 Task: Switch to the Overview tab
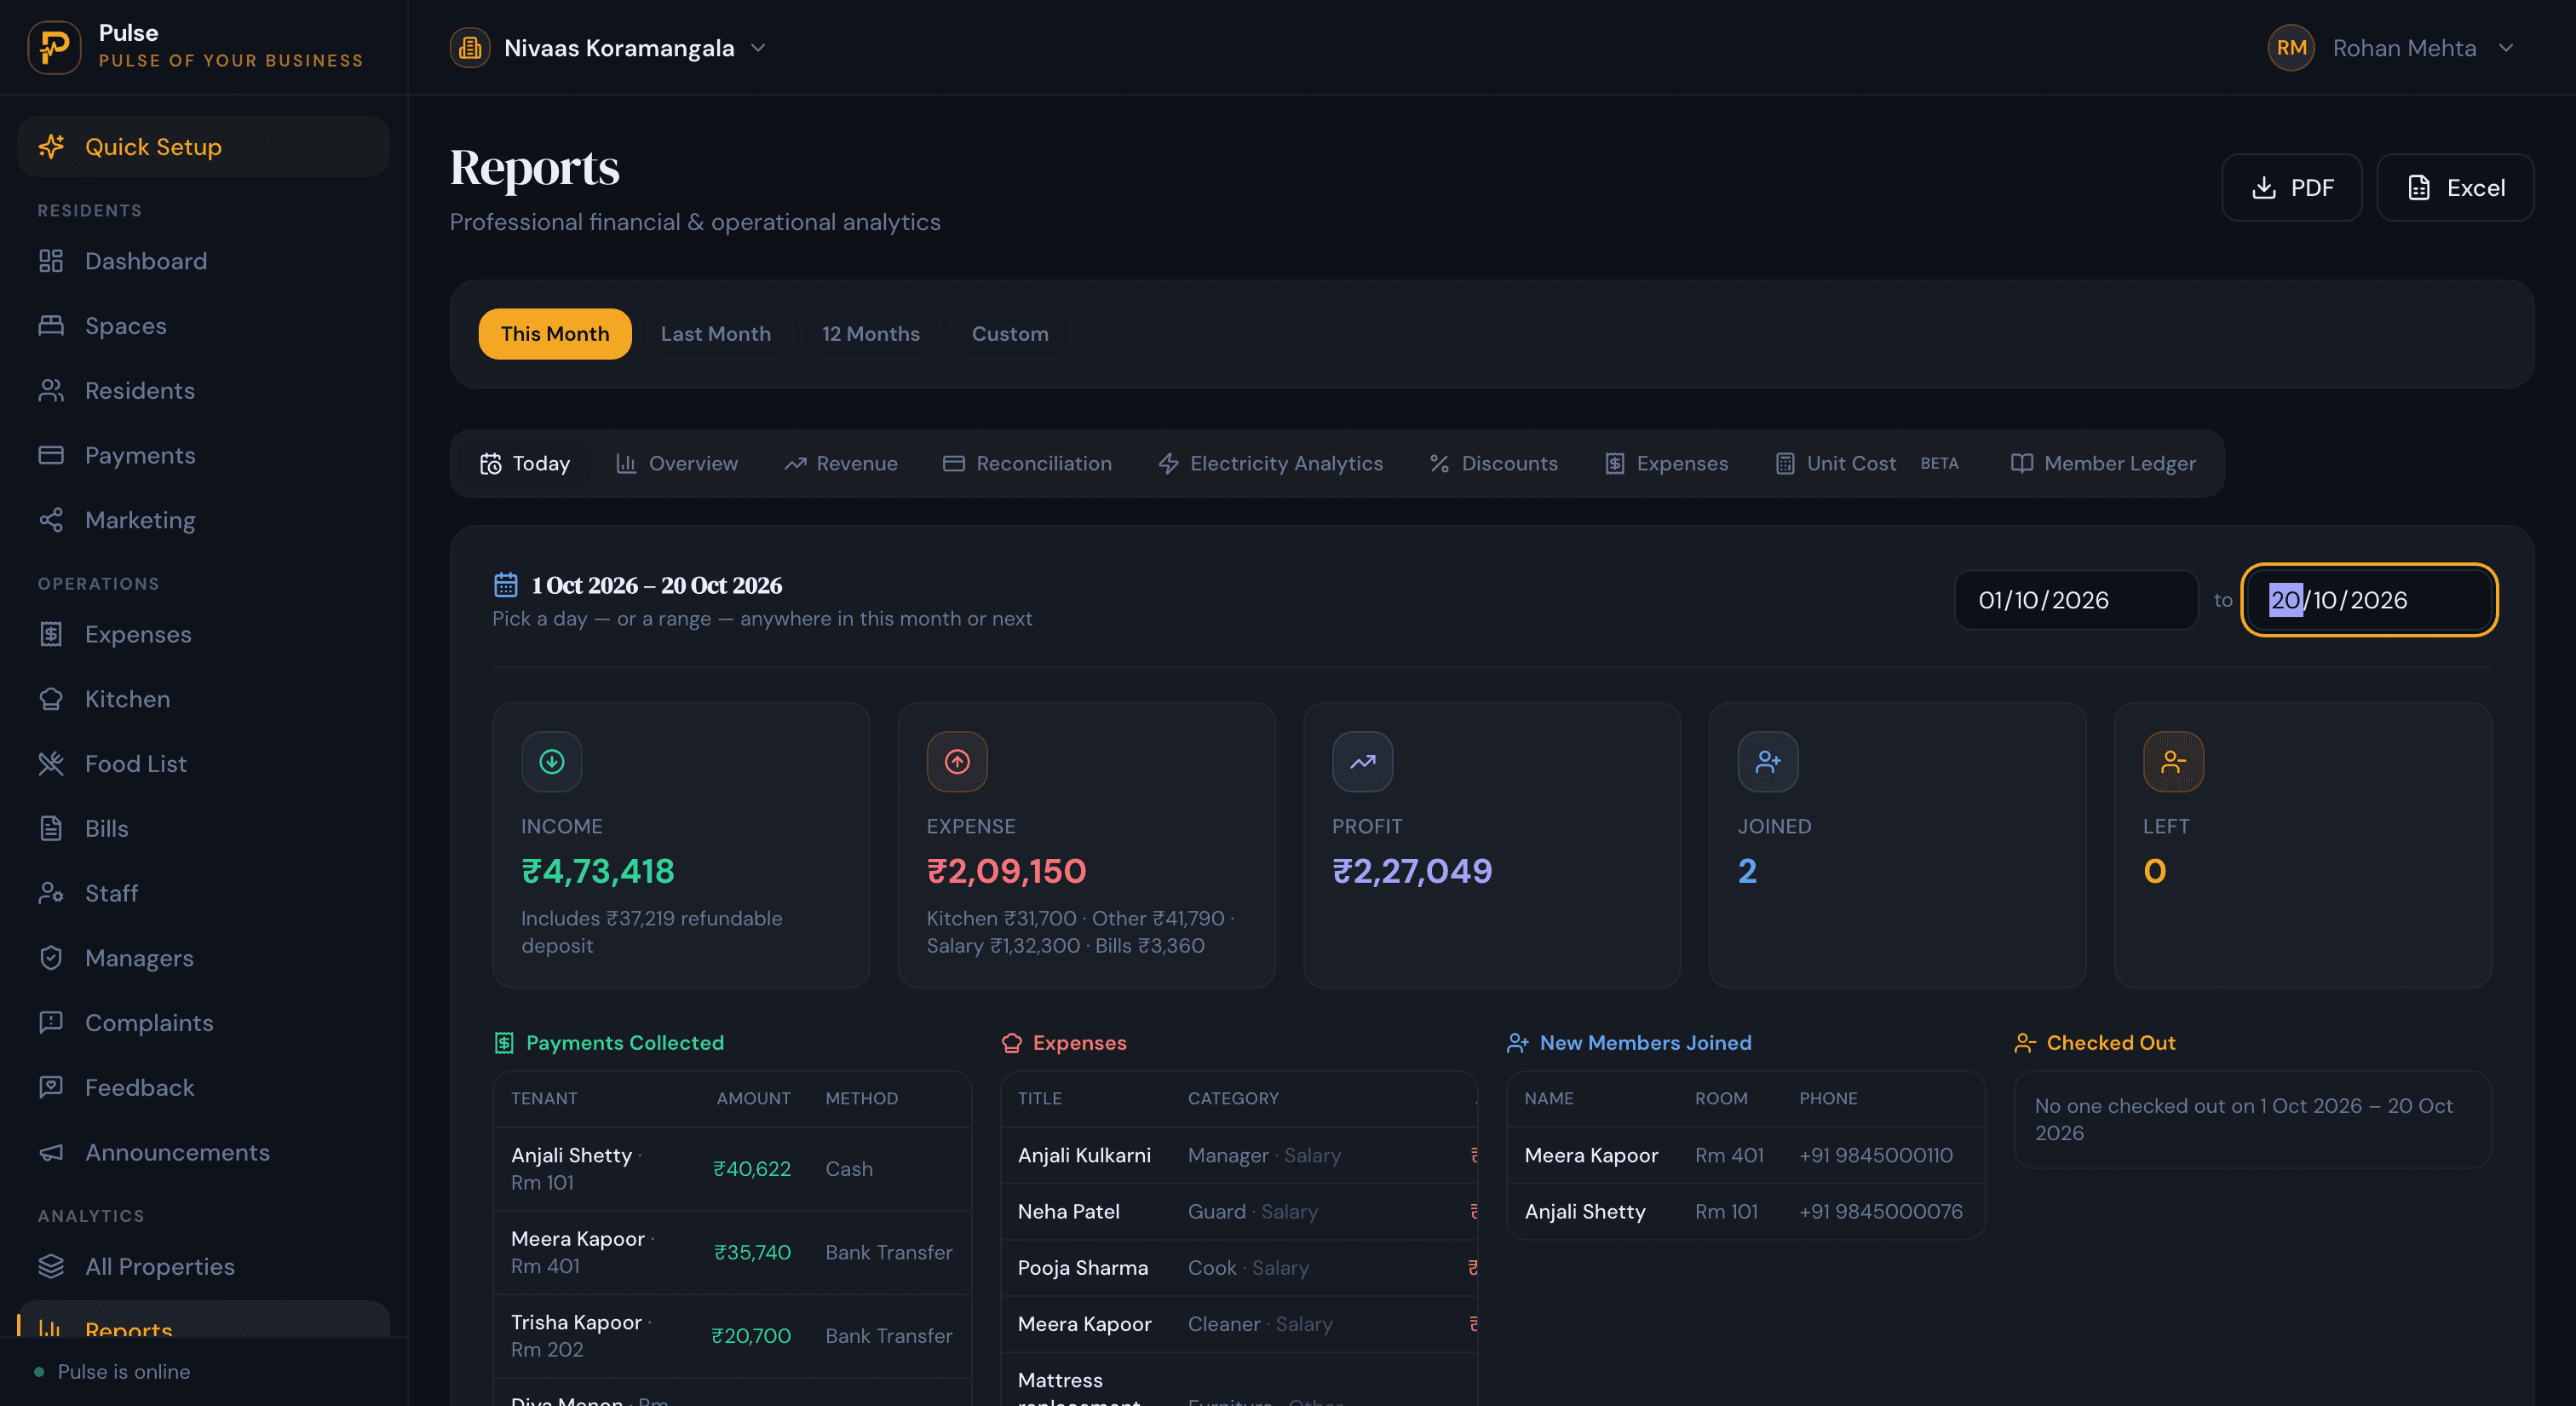click(677, 464)
